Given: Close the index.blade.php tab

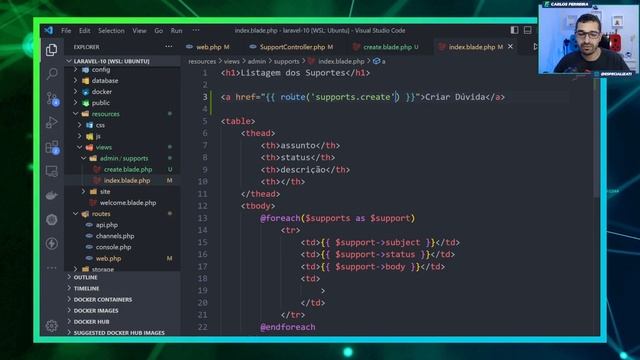Looking at the screenshot, I should tap(510, 47).
